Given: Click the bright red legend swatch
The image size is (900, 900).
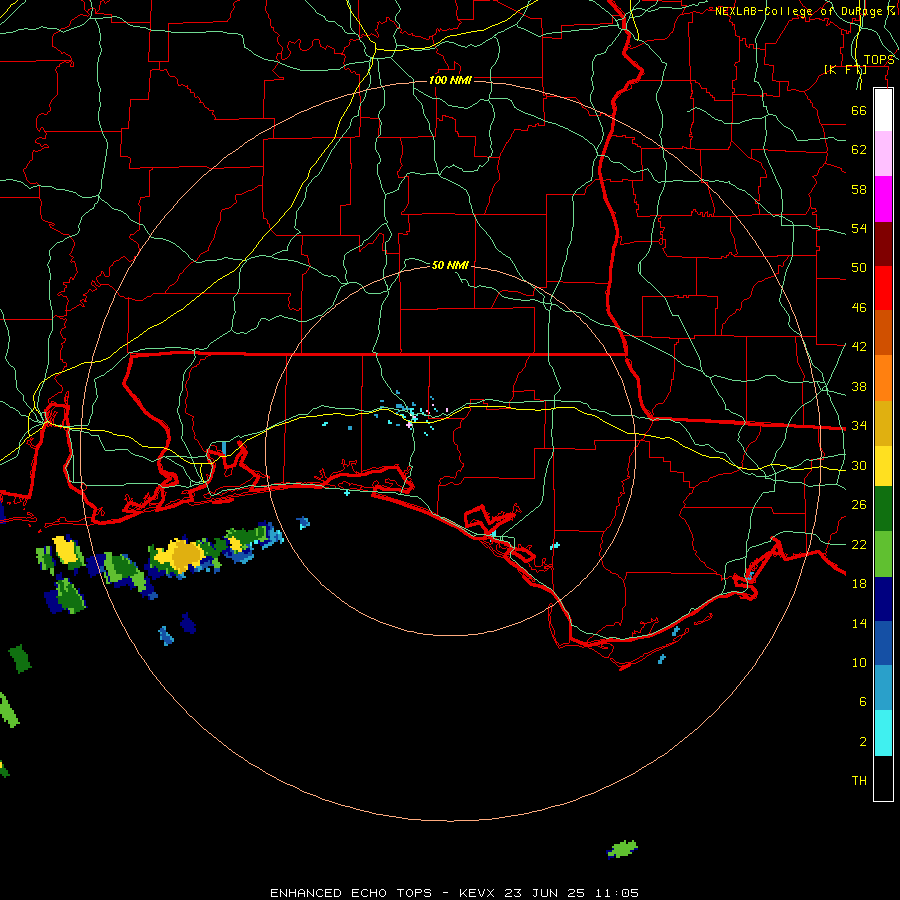Looking at the screenshot, I should 883,288.
